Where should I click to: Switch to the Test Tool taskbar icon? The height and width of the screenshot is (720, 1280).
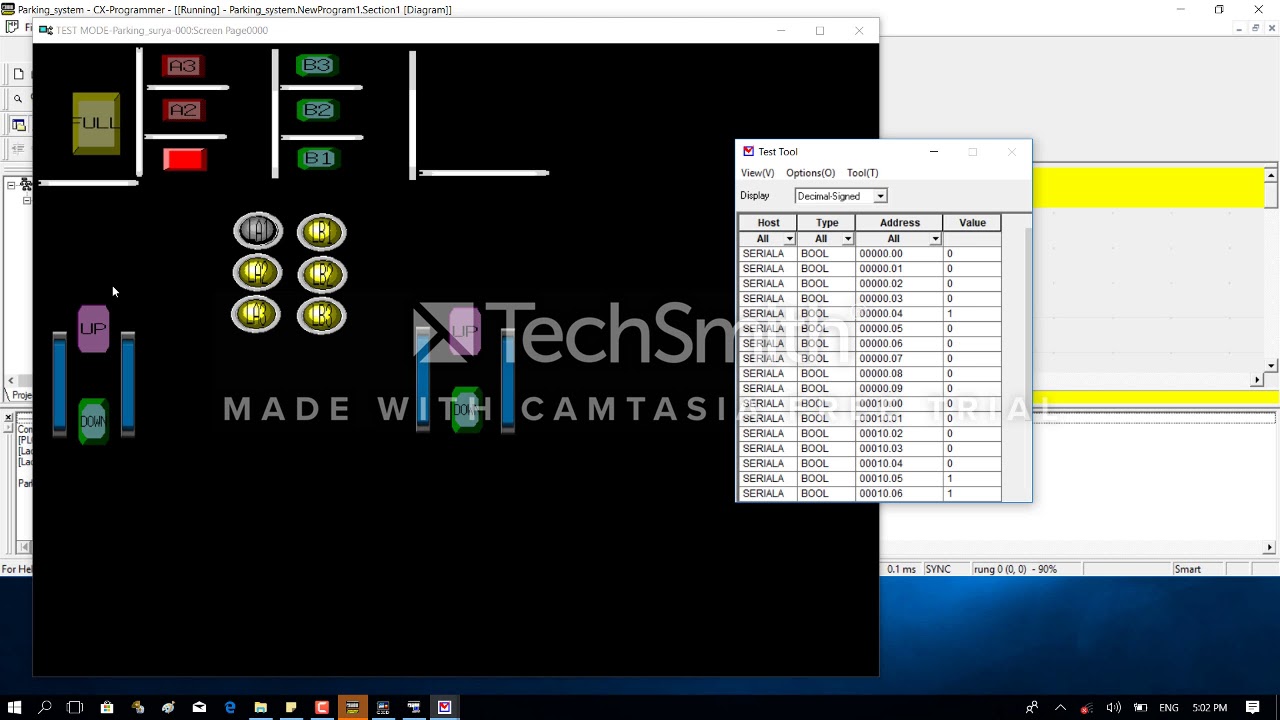coord(445,708)
